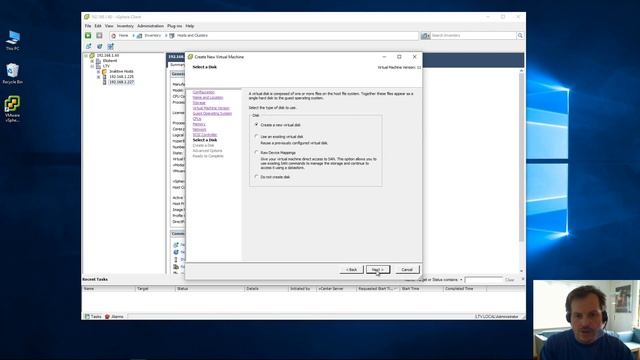
Task: Select Use an existing virtual disk option
Action: pos(256,136)
